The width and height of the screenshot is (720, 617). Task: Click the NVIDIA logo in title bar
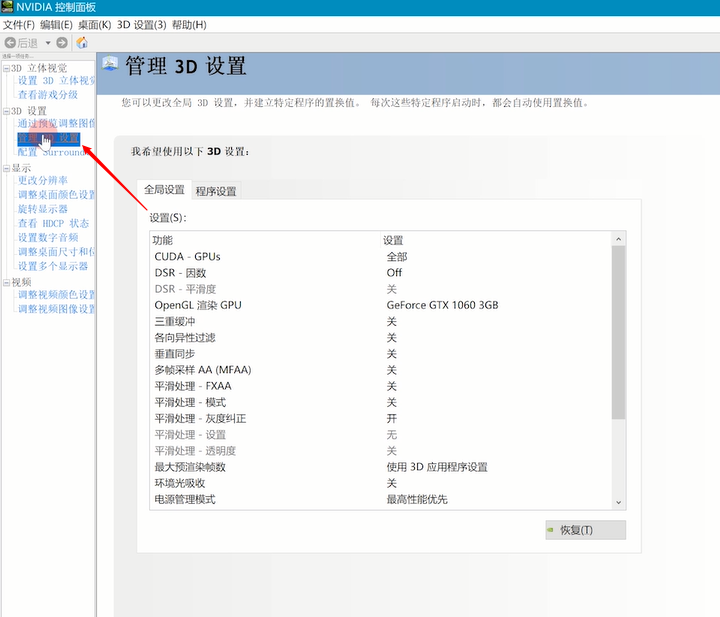pos(7,7)
